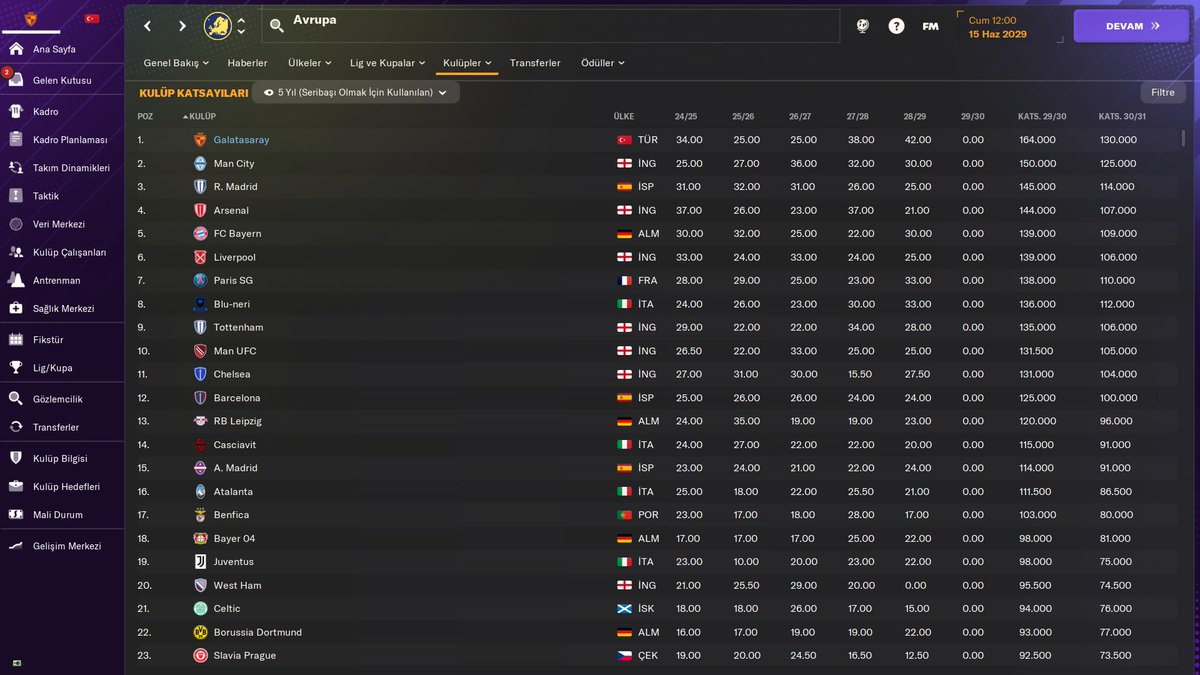Image resolution: width=1200 pixels, height=675 pixels.
Task: Open the 5 Yıl seeding view dropdown
Action: pos(355,92)
